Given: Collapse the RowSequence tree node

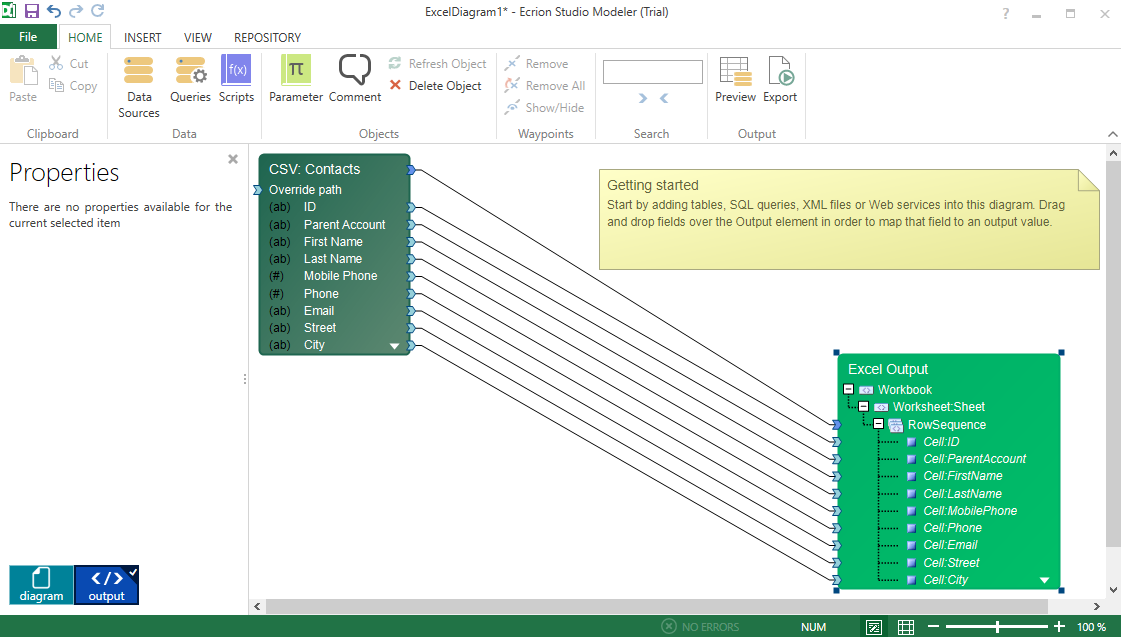Looking at the screenshot, I should click(x=879, y=424).
